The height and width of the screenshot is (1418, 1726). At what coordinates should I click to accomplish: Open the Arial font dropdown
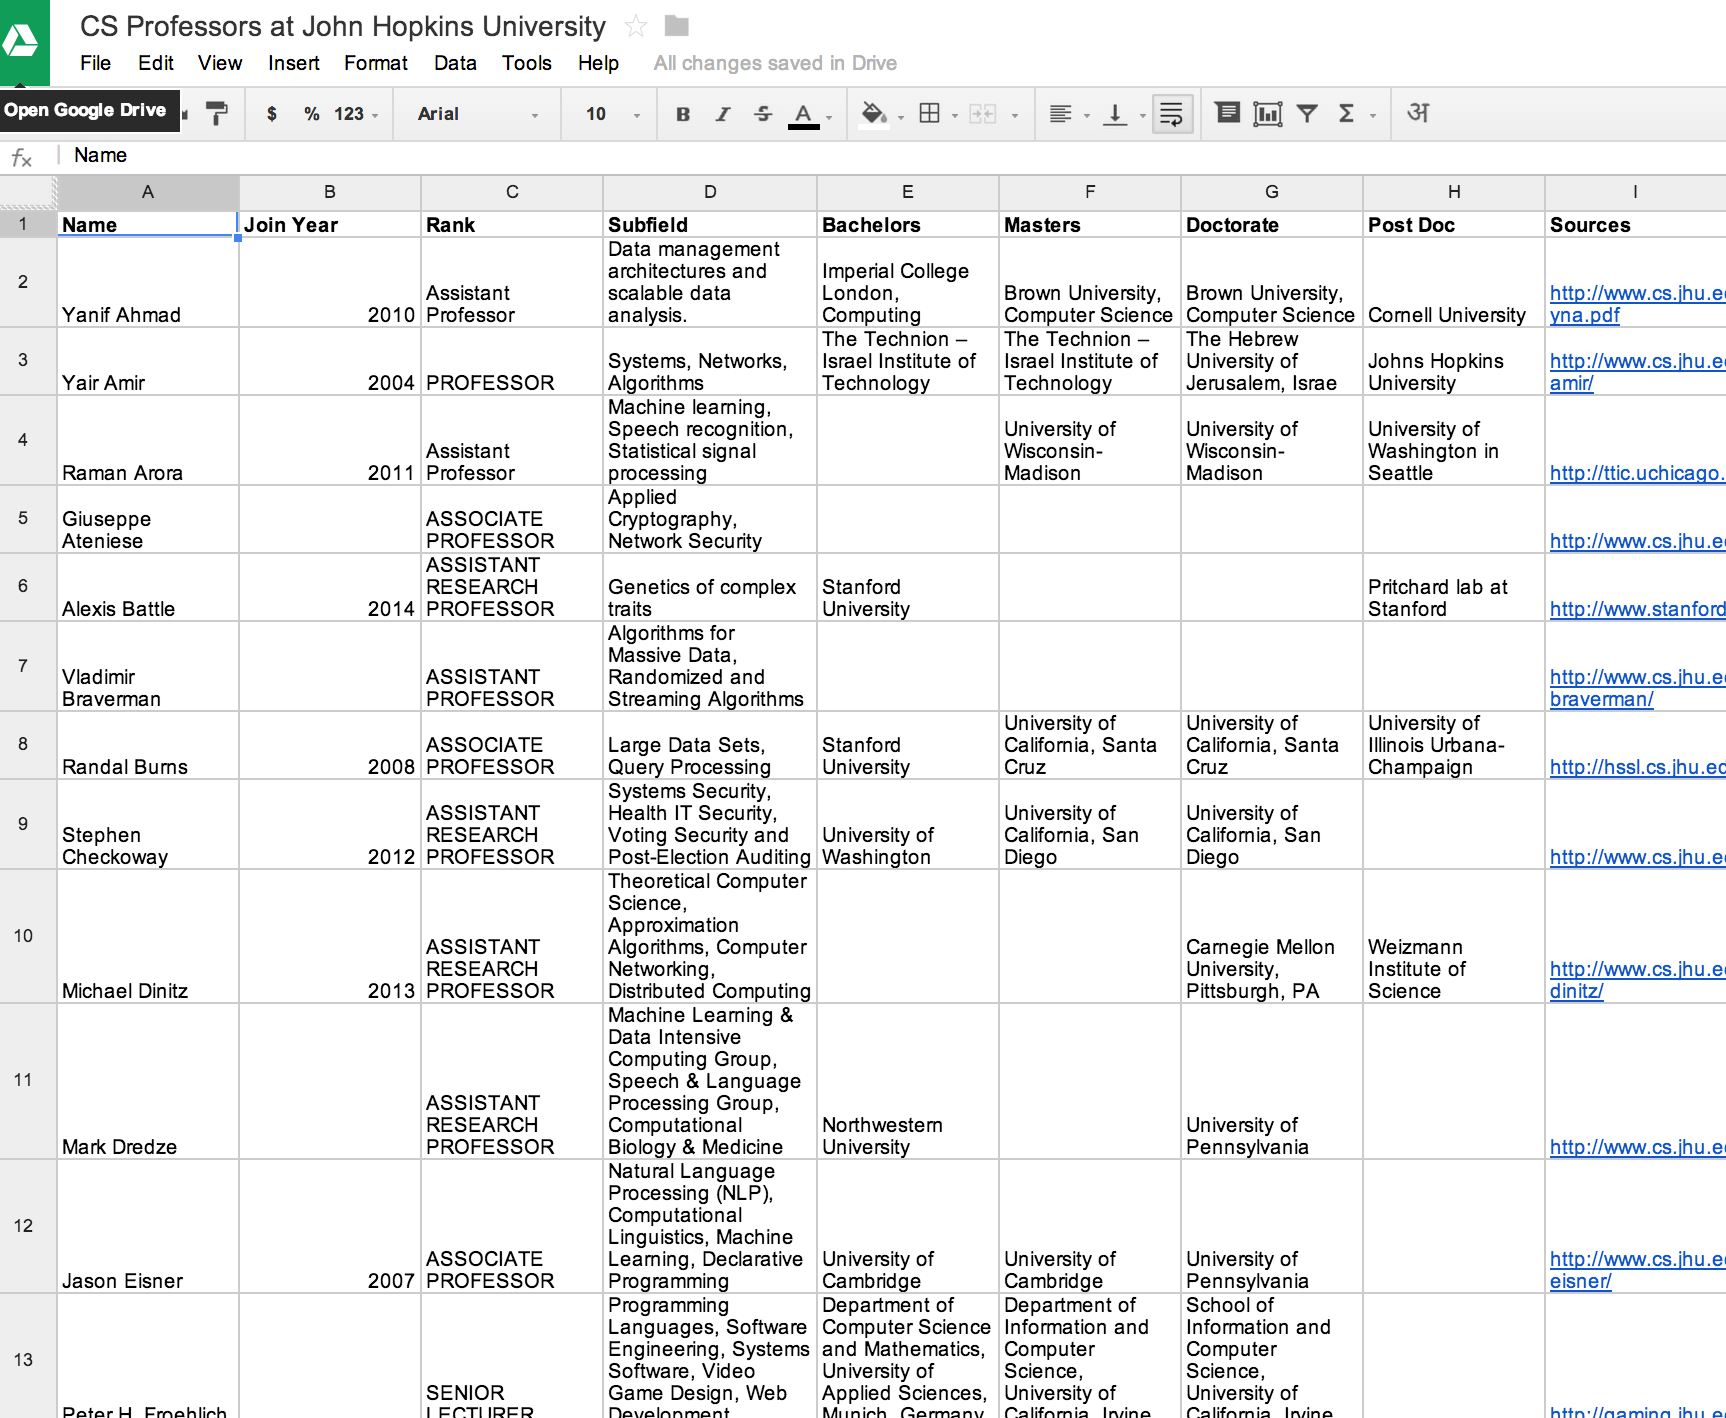(478, 114)
